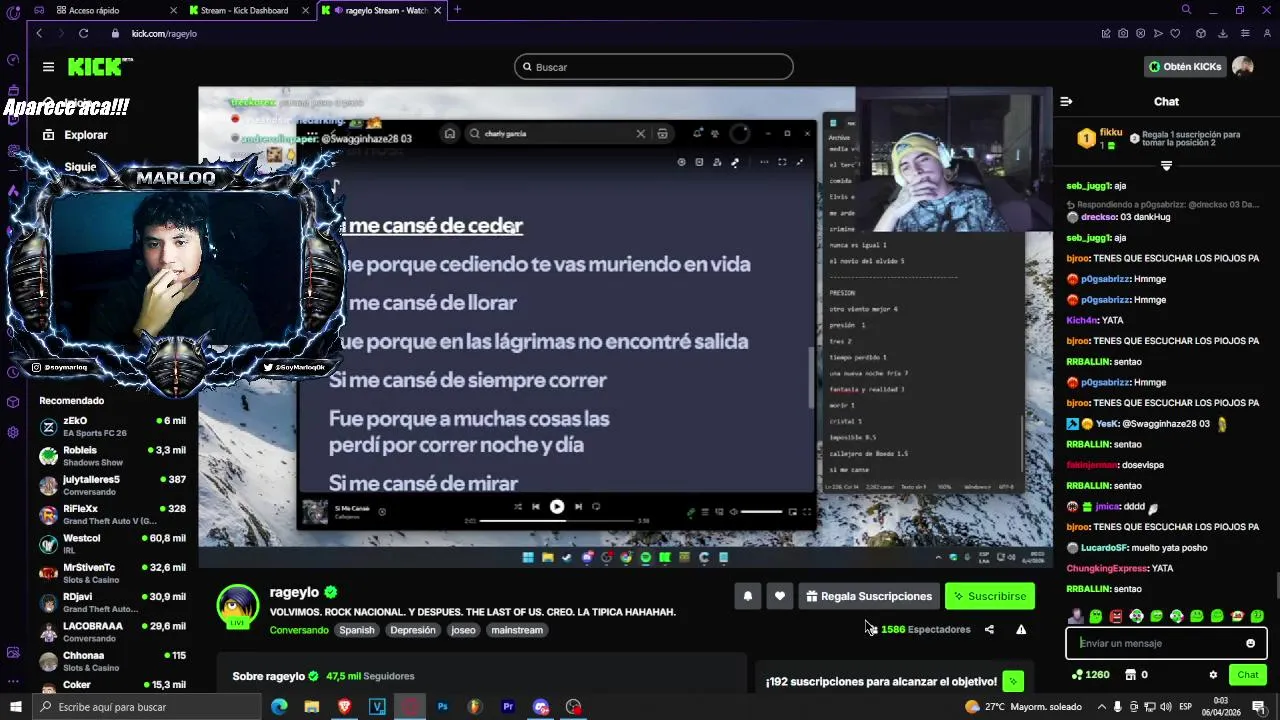Click browser ad-blocker shield icon
Viewport: 1280px width, 720px height.
(x=1141, y=33)
